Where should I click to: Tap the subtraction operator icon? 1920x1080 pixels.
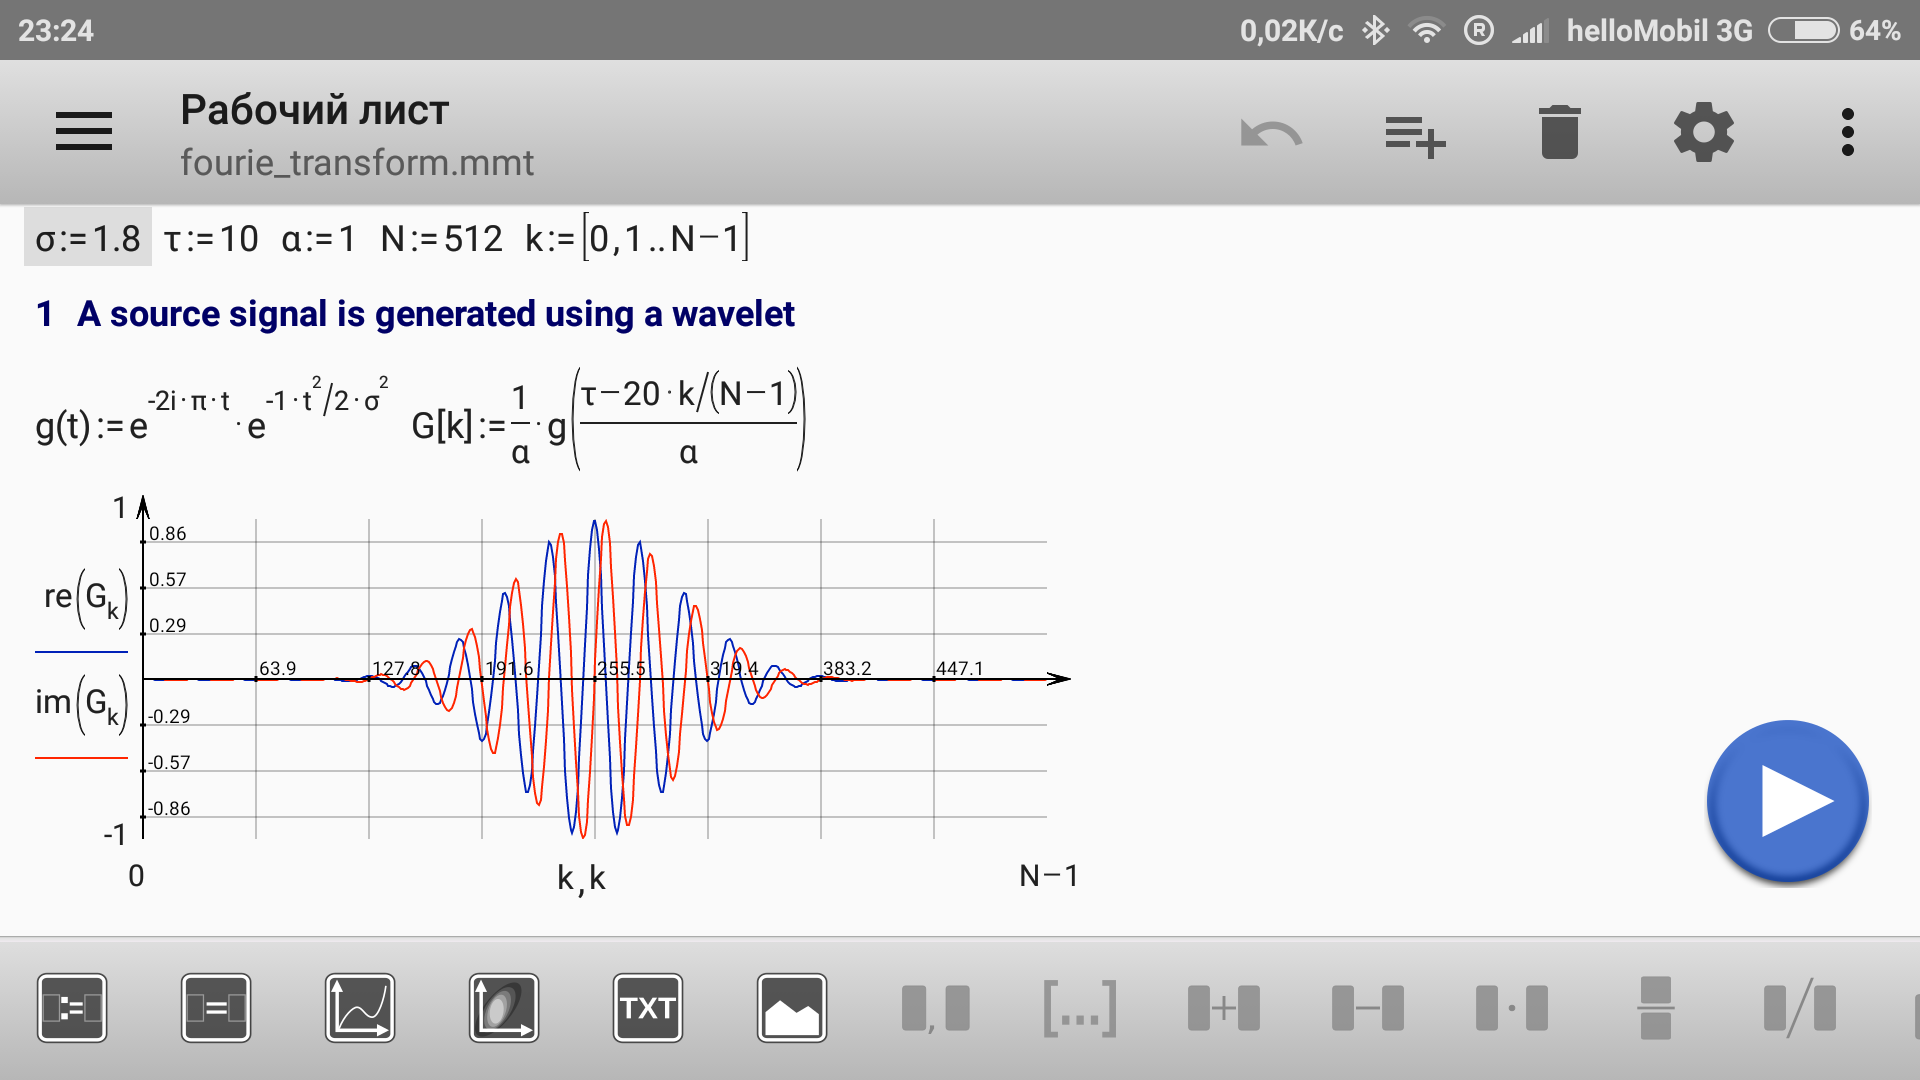1368,1008
